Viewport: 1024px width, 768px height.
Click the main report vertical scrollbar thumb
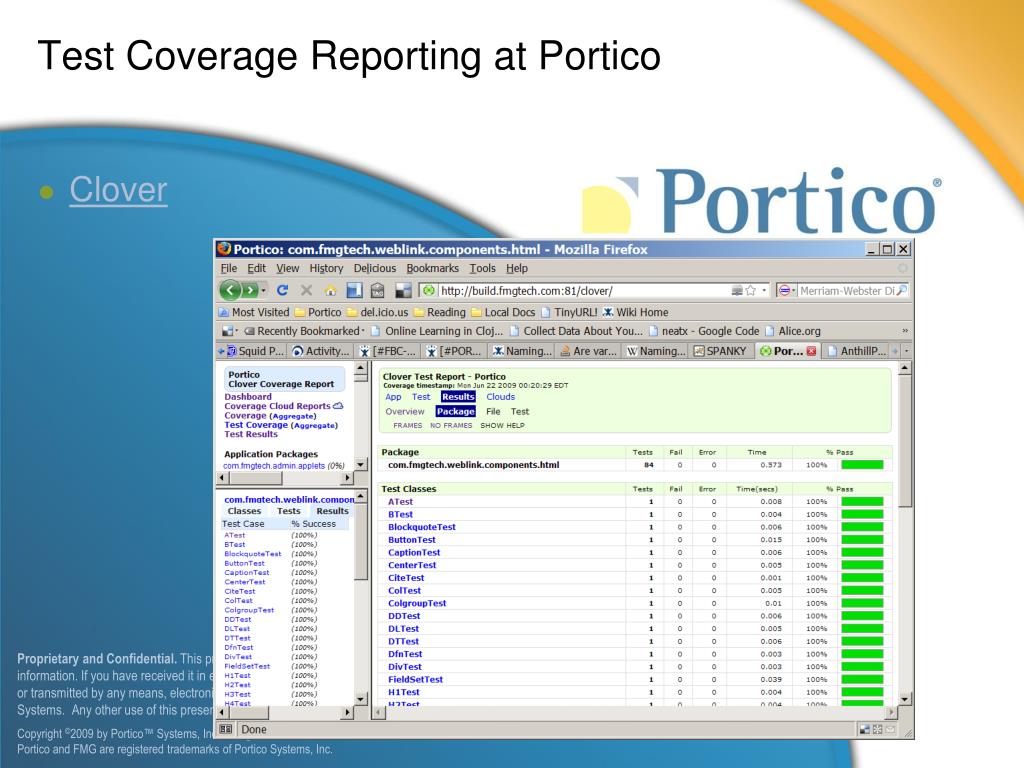[905, 440]
